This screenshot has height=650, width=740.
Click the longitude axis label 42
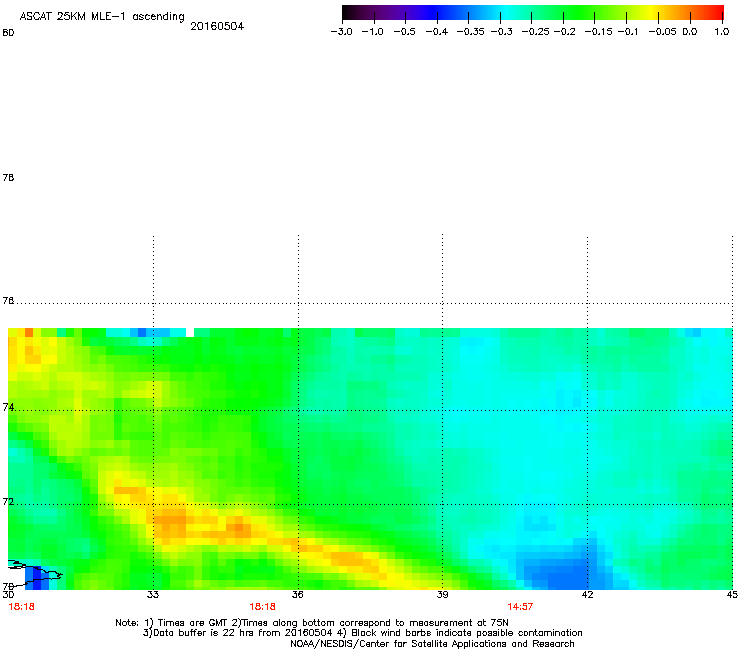pyautogui.click(x=587, y=594)
